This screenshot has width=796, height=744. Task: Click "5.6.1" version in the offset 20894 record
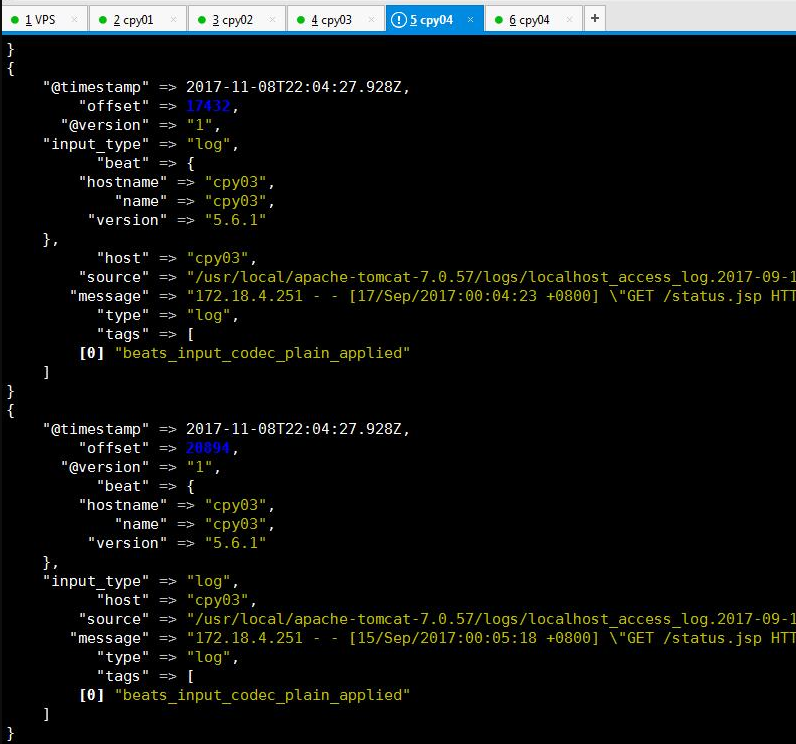[x=235, y=543]
